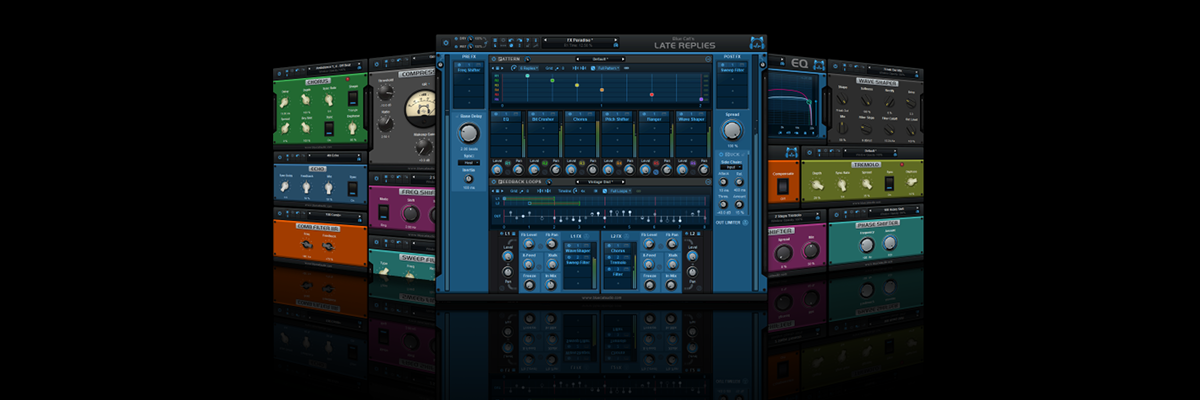This screenshot has height=400, width=1200.
Task: Select the EQ effect slot for reply R1
Action: [506, 119]
